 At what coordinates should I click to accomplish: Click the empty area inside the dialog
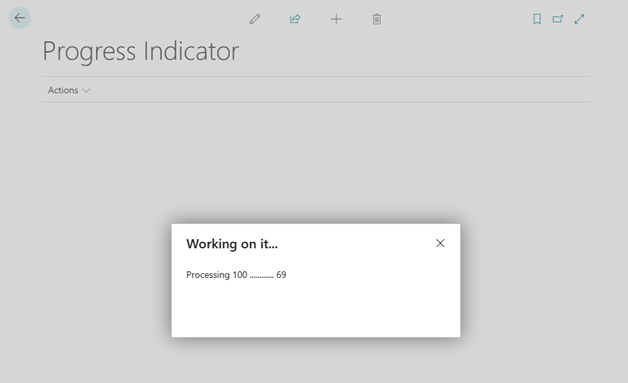[x=316, y=308]
